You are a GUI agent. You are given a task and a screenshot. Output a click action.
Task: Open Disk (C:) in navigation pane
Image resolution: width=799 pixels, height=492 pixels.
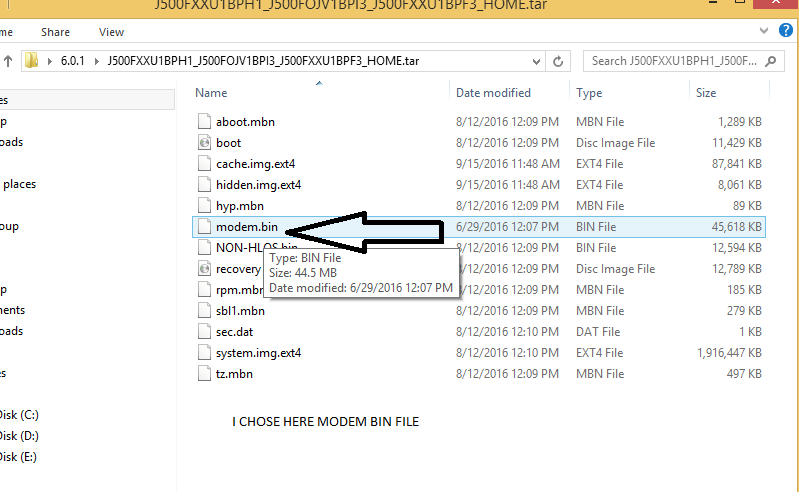[19, 415]
